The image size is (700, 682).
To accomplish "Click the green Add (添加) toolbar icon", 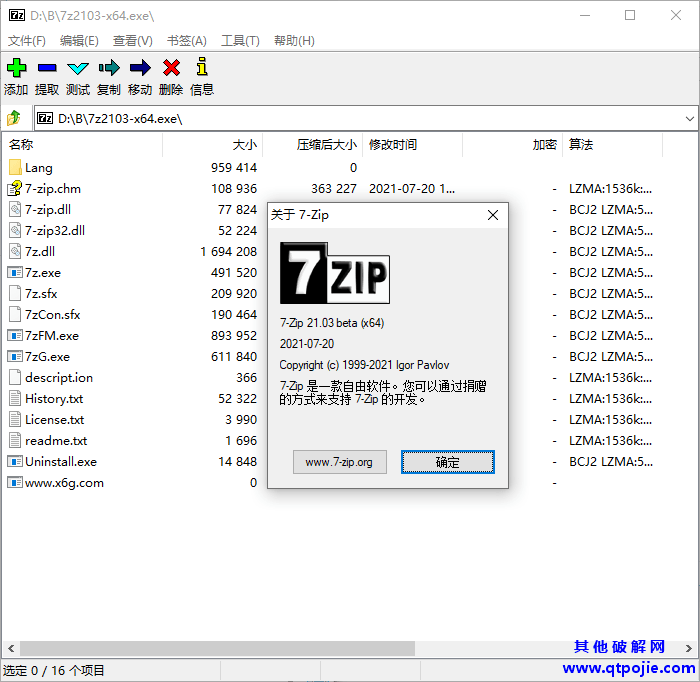I will point(16,68).
